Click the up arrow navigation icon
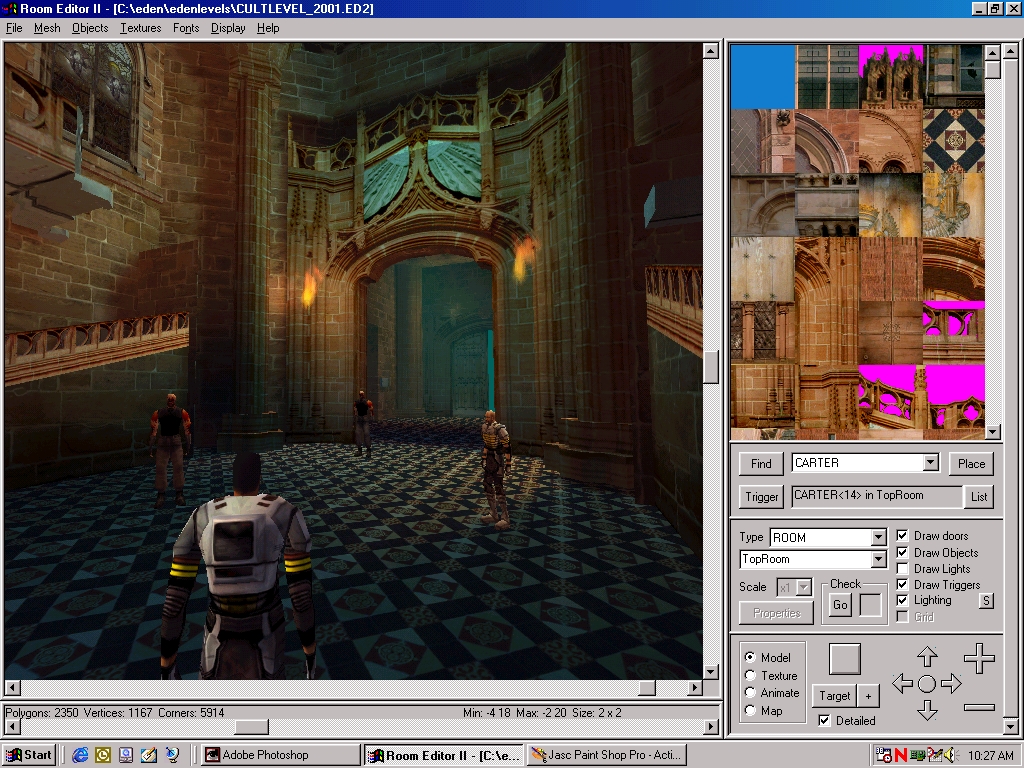 pyautogui.click(x=927, y=657)
